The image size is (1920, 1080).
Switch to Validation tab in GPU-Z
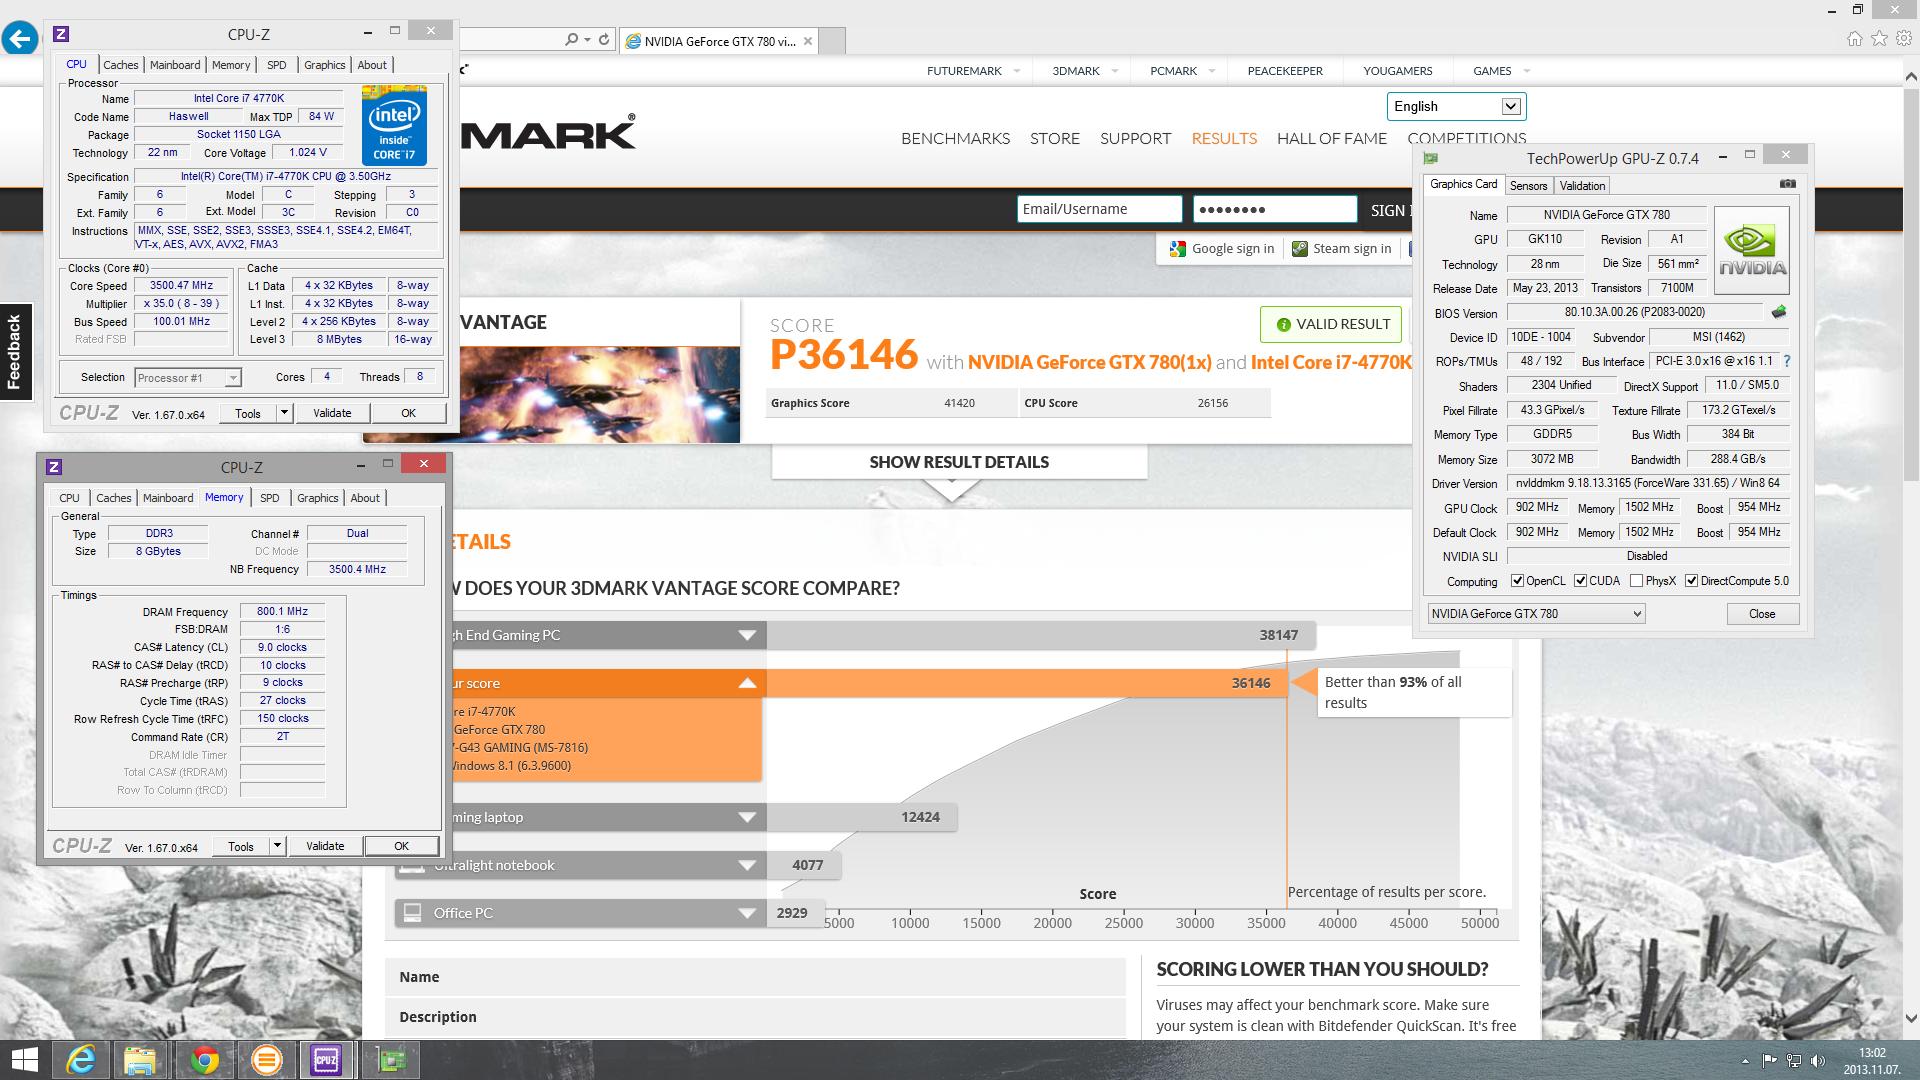[1582, 186]
